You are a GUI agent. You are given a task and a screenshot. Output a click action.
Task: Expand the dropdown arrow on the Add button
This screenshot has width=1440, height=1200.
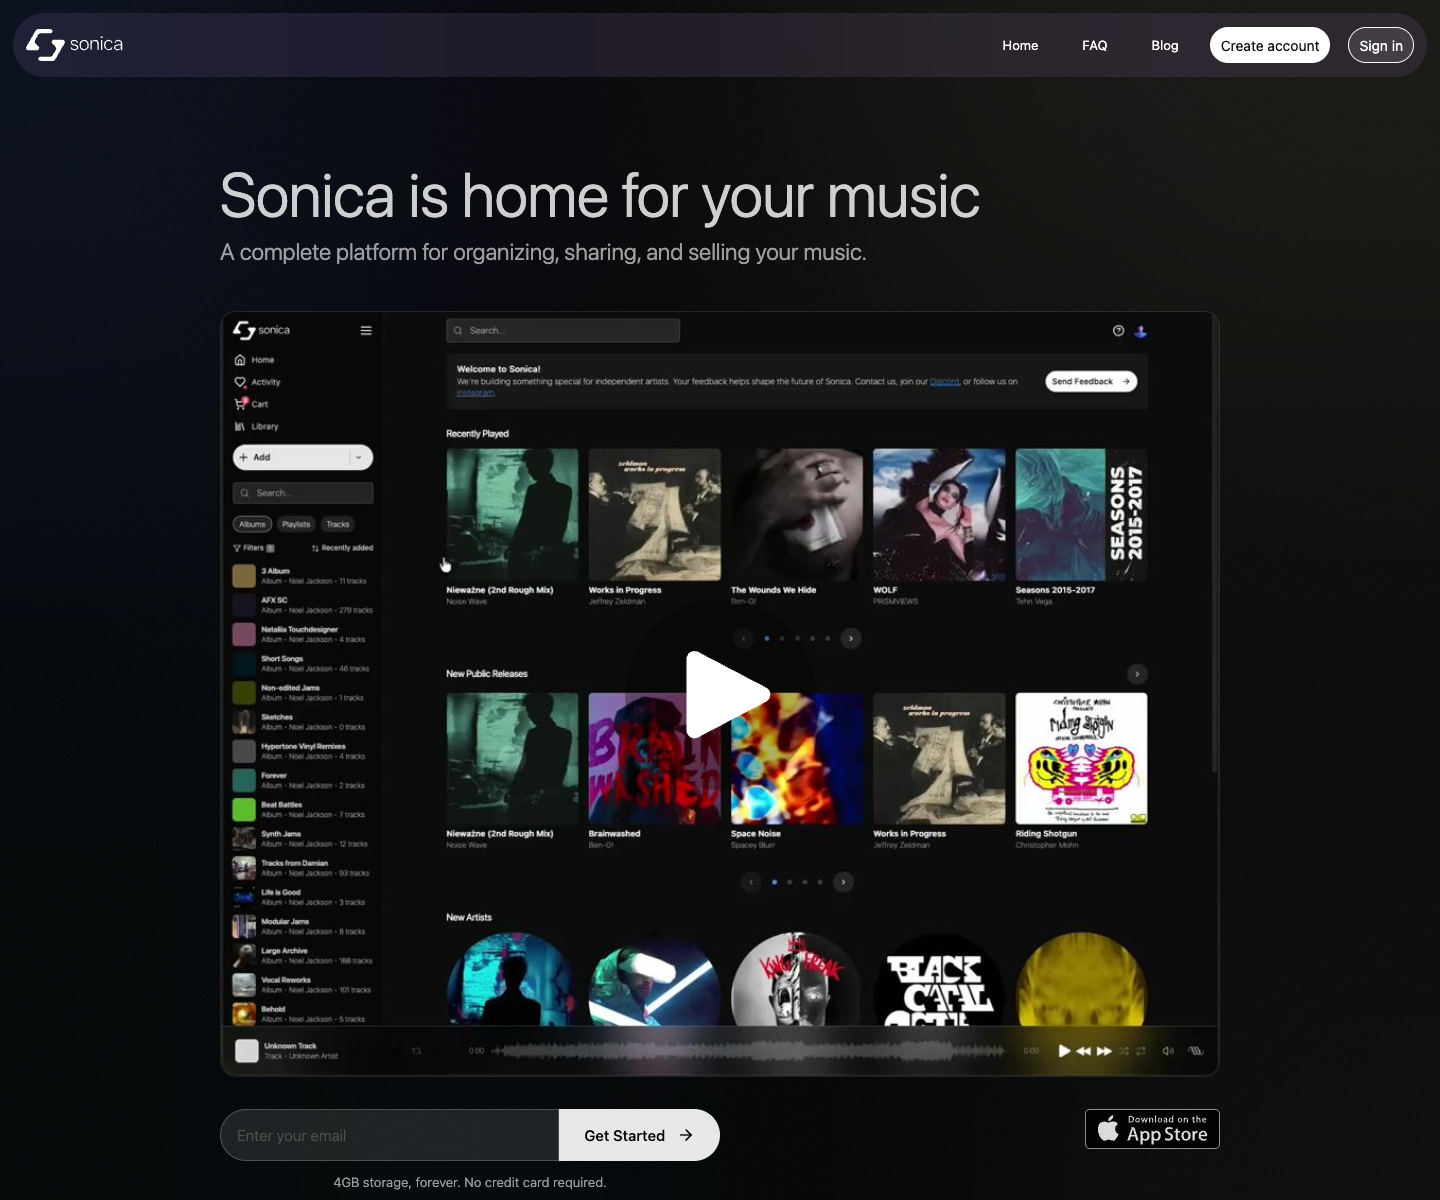[x=359, y=457]
